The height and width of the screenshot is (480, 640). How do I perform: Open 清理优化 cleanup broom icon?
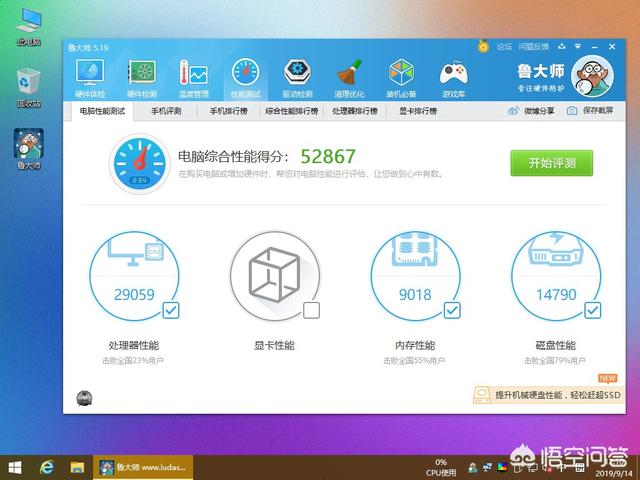point(349,78)
